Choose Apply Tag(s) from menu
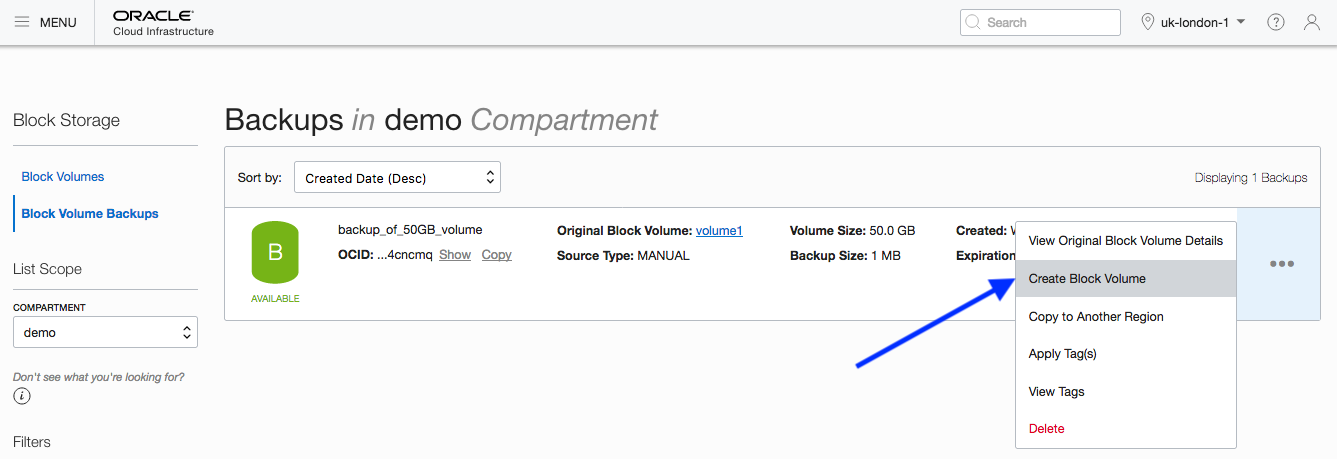The height and width of the screenshot is (459, 1337). coord(1062,354)
